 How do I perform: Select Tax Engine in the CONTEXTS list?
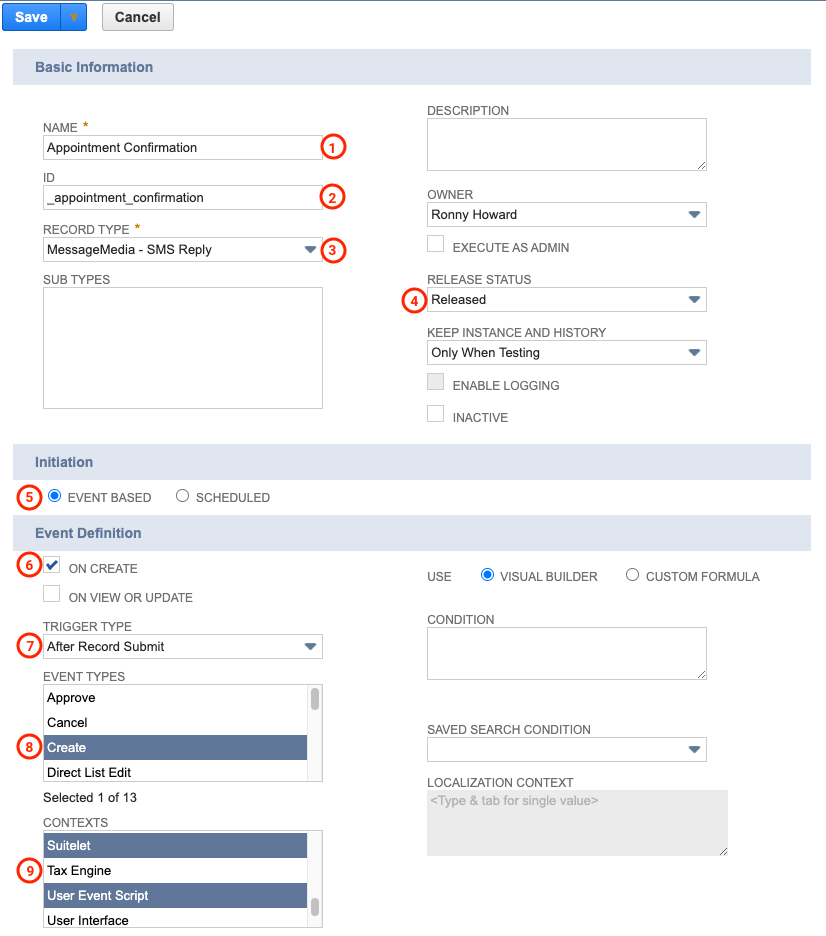point(175,870)
